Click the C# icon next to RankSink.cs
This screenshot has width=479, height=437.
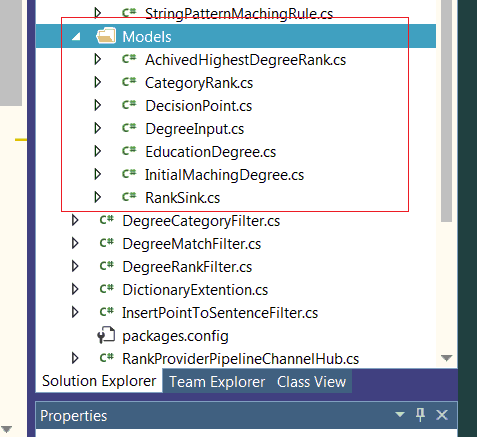click(129, 197)
